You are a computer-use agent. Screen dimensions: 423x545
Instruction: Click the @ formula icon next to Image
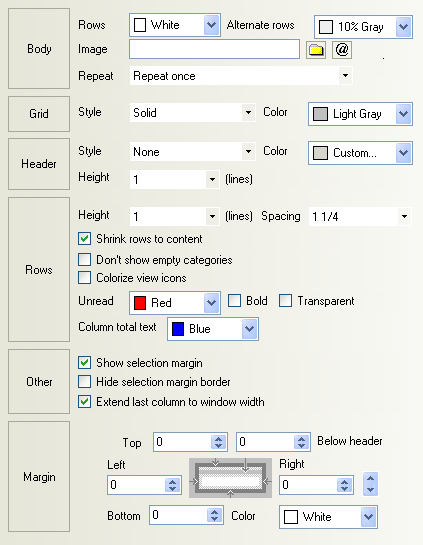pyautogui.click(x=342, y=50)
